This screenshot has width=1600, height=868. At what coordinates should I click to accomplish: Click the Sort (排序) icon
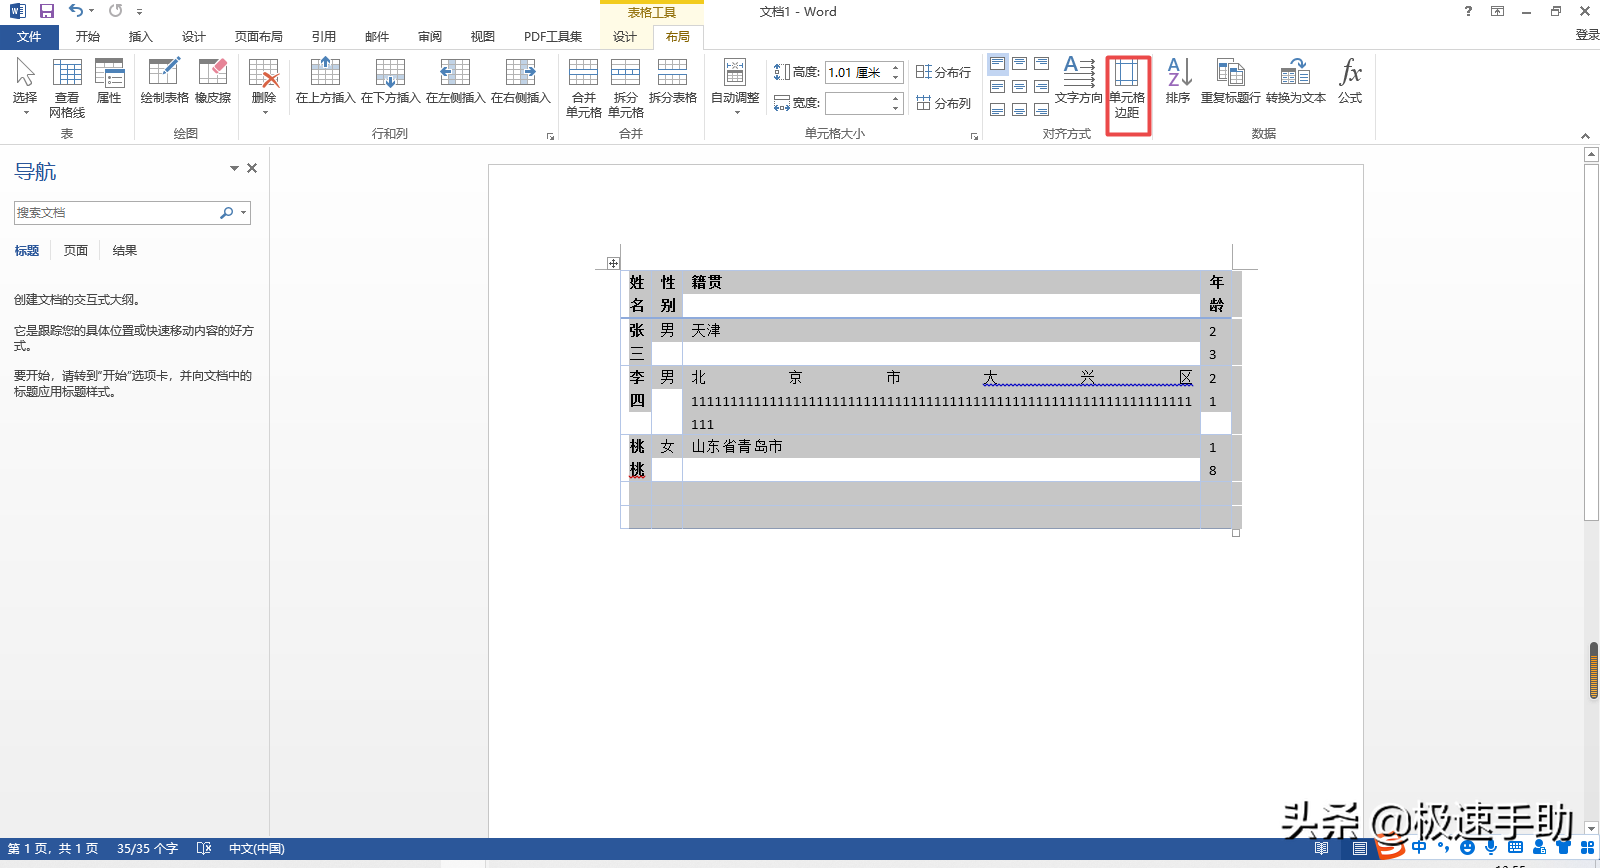pos(1178,82)
